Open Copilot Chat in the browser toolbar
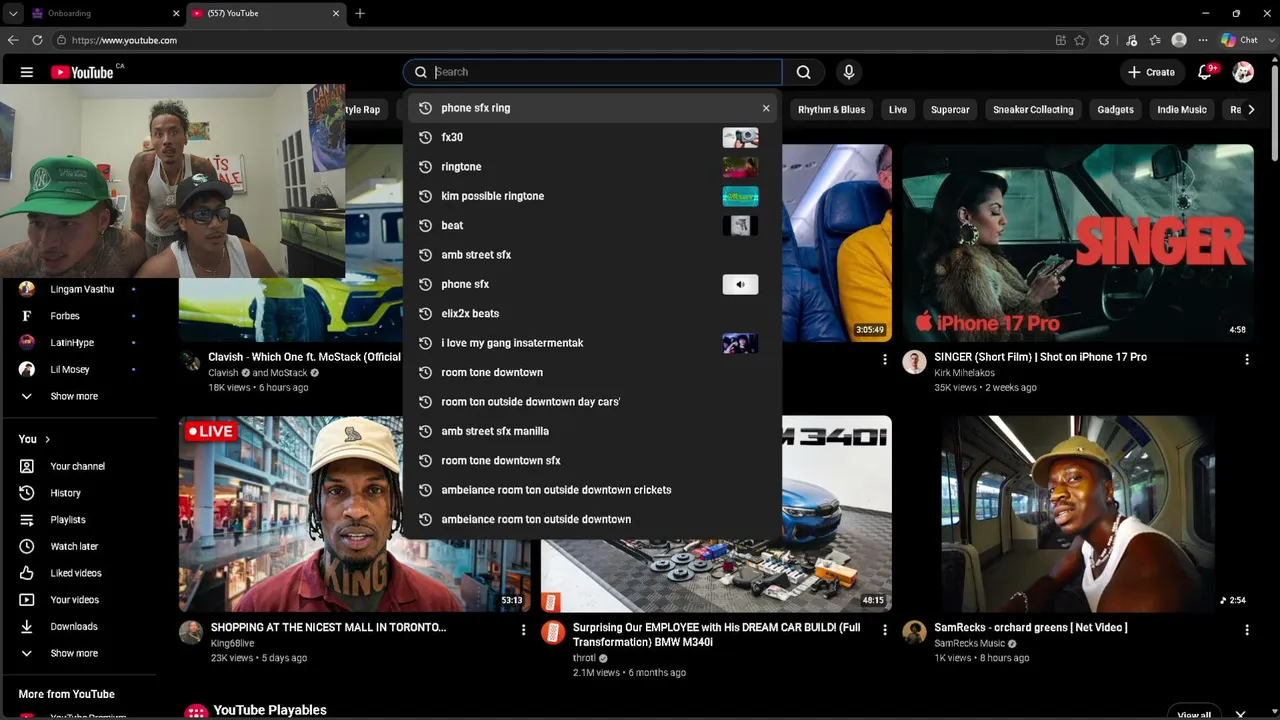1280x720 pixels. [x=1240, y=40]
